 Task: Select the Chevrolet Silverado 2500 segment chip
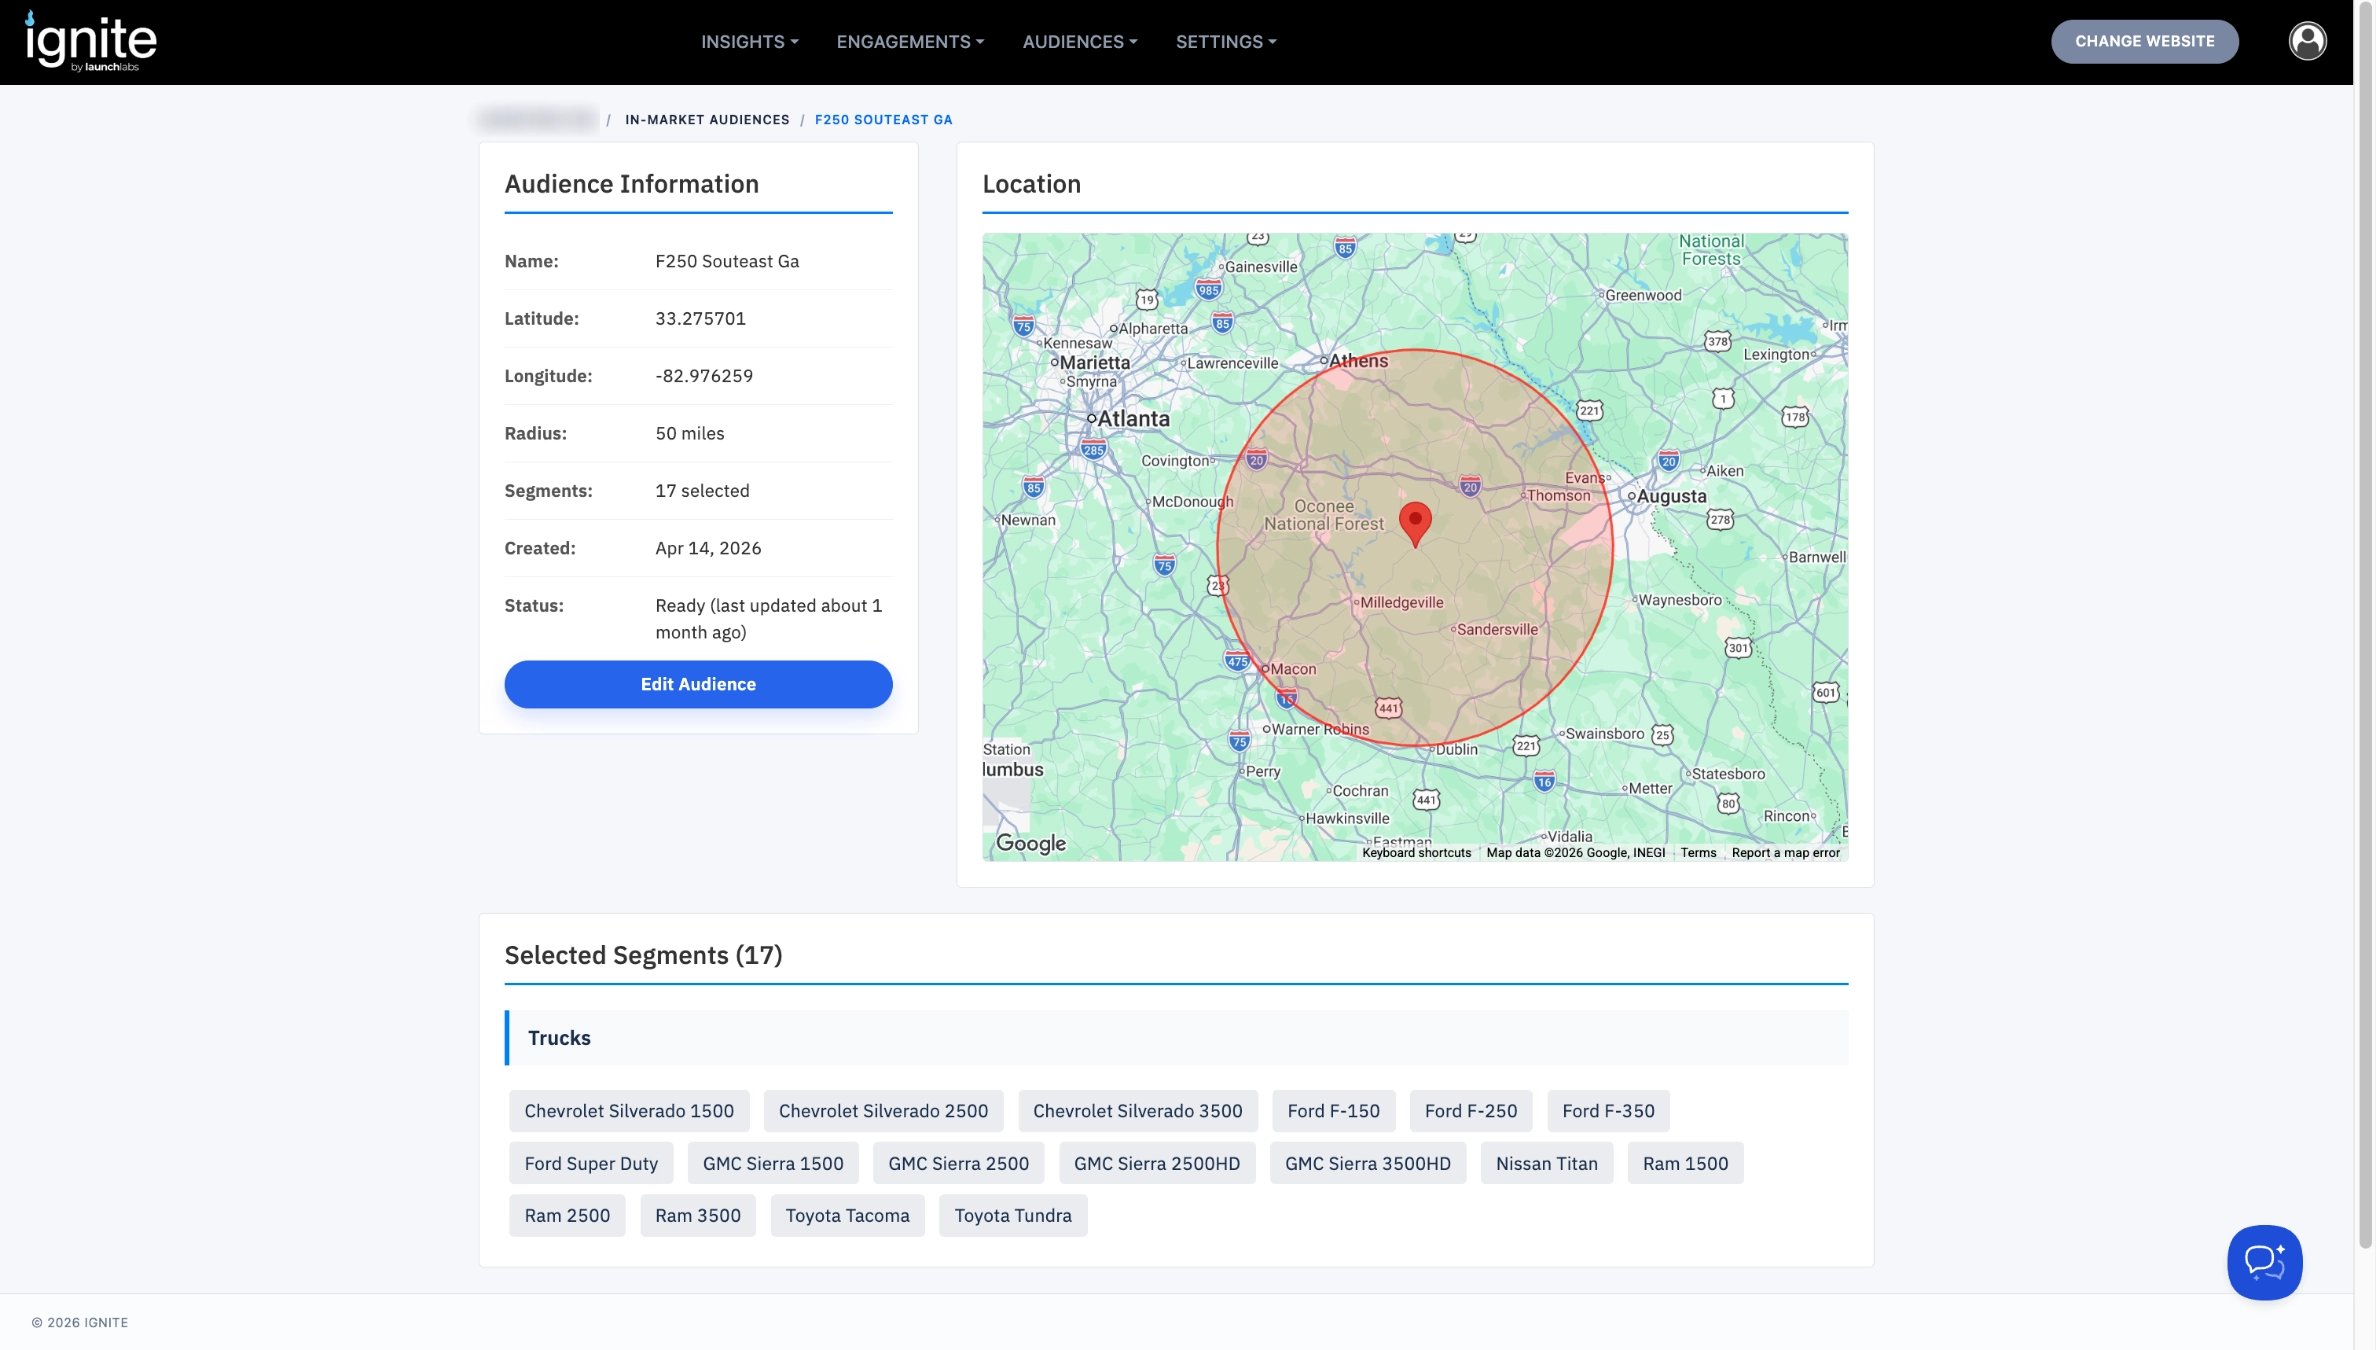tap(883, 1111)
